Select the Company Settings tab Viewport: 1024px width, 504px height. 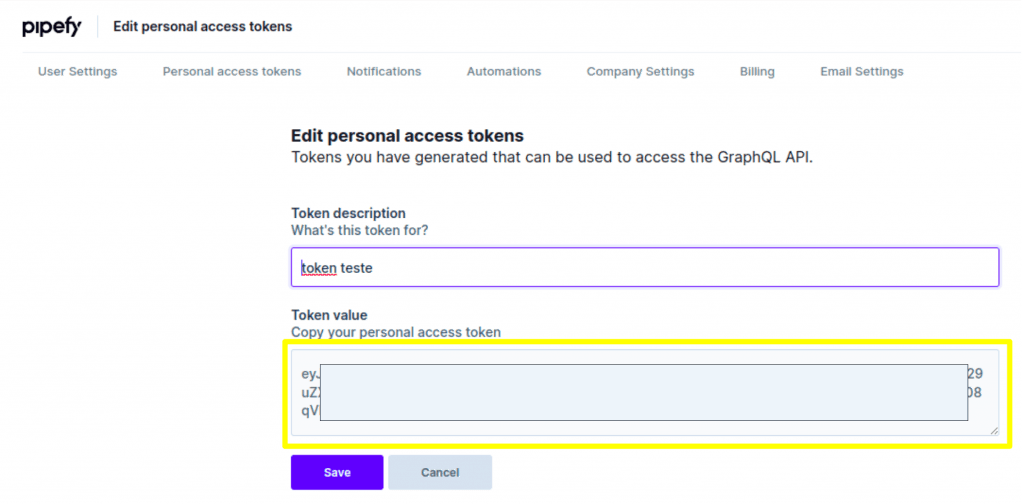[x=640, y=72]
